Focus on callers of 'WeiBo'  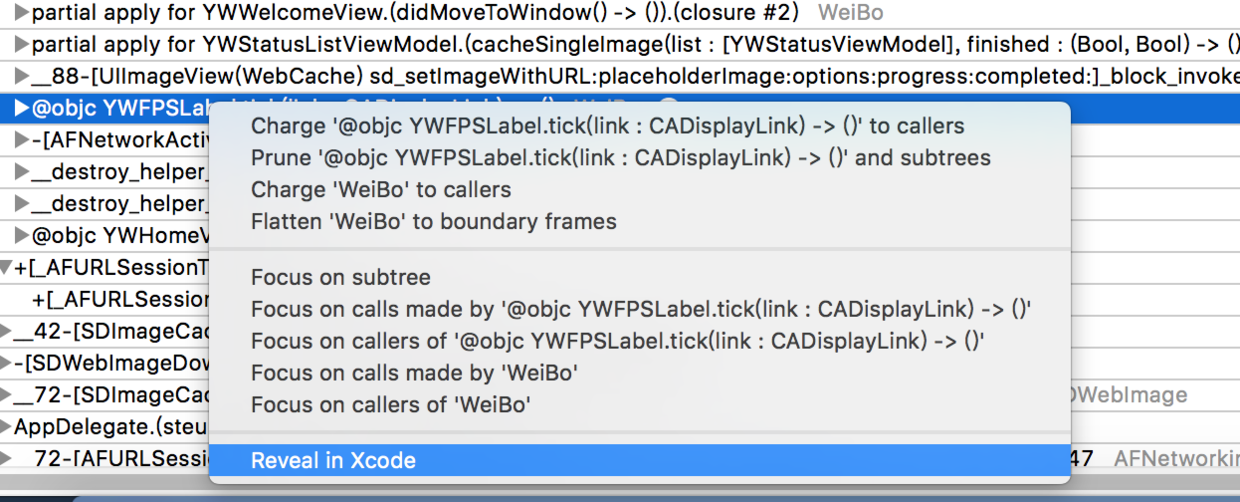(390, 405)
